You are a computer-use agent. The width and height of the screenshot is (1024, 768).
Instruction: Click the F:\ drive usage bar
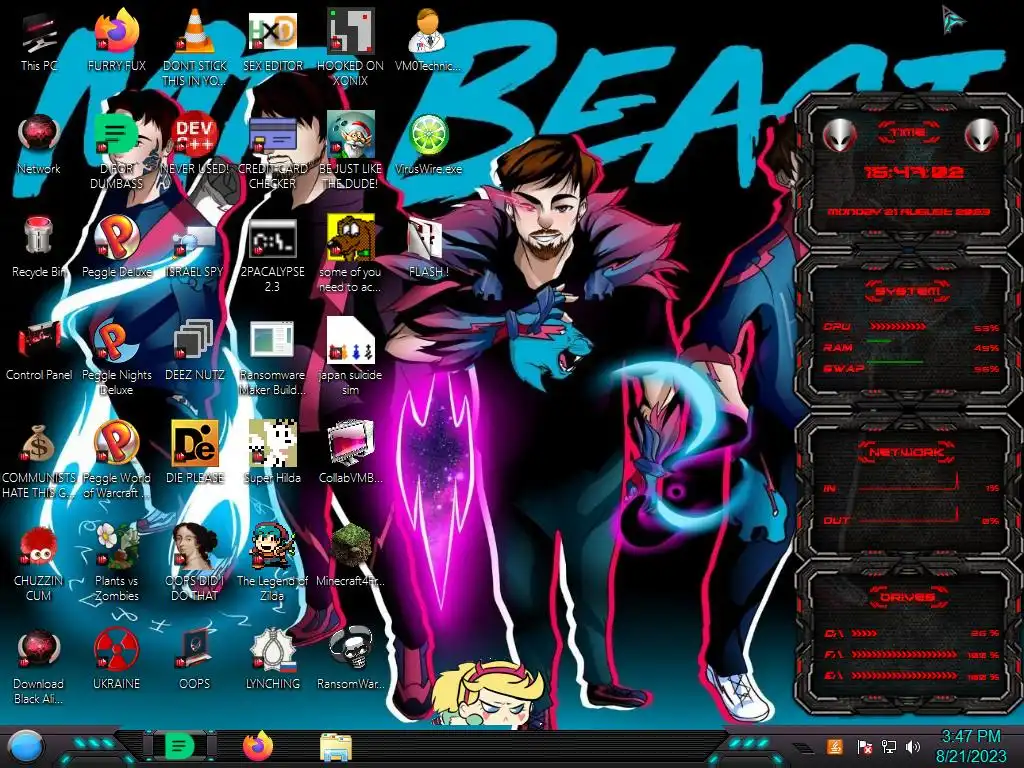click(x=904, y=654)
